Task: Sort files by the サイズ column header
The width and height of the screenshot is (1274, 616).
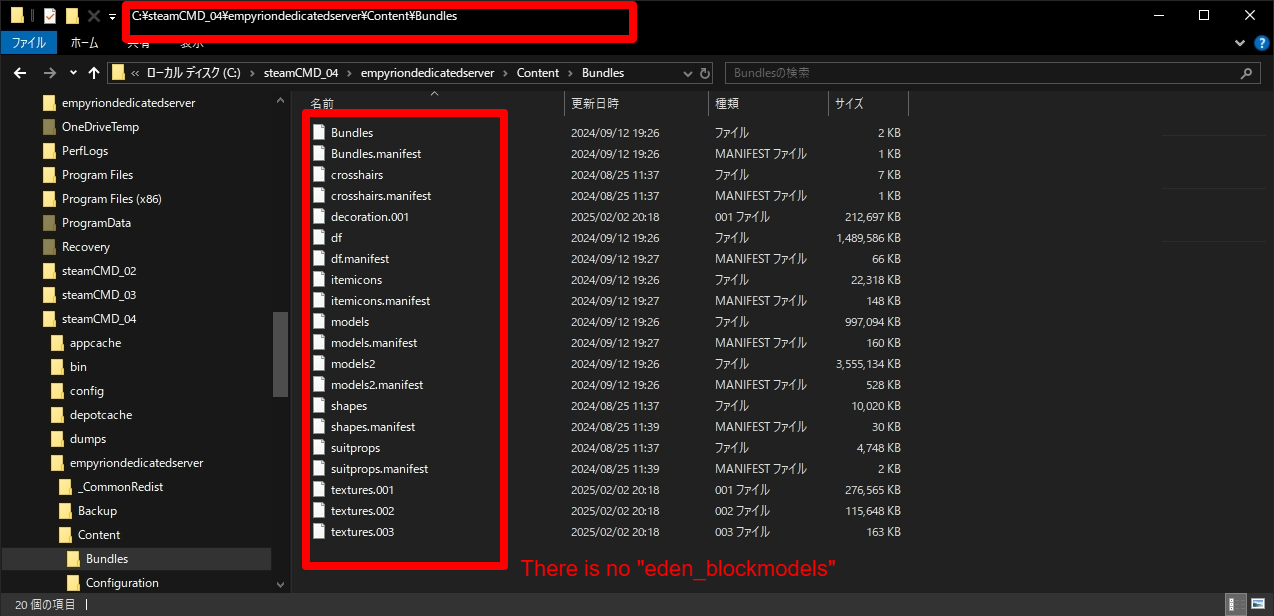Action: pyautogui.click(x=849, y=103)
